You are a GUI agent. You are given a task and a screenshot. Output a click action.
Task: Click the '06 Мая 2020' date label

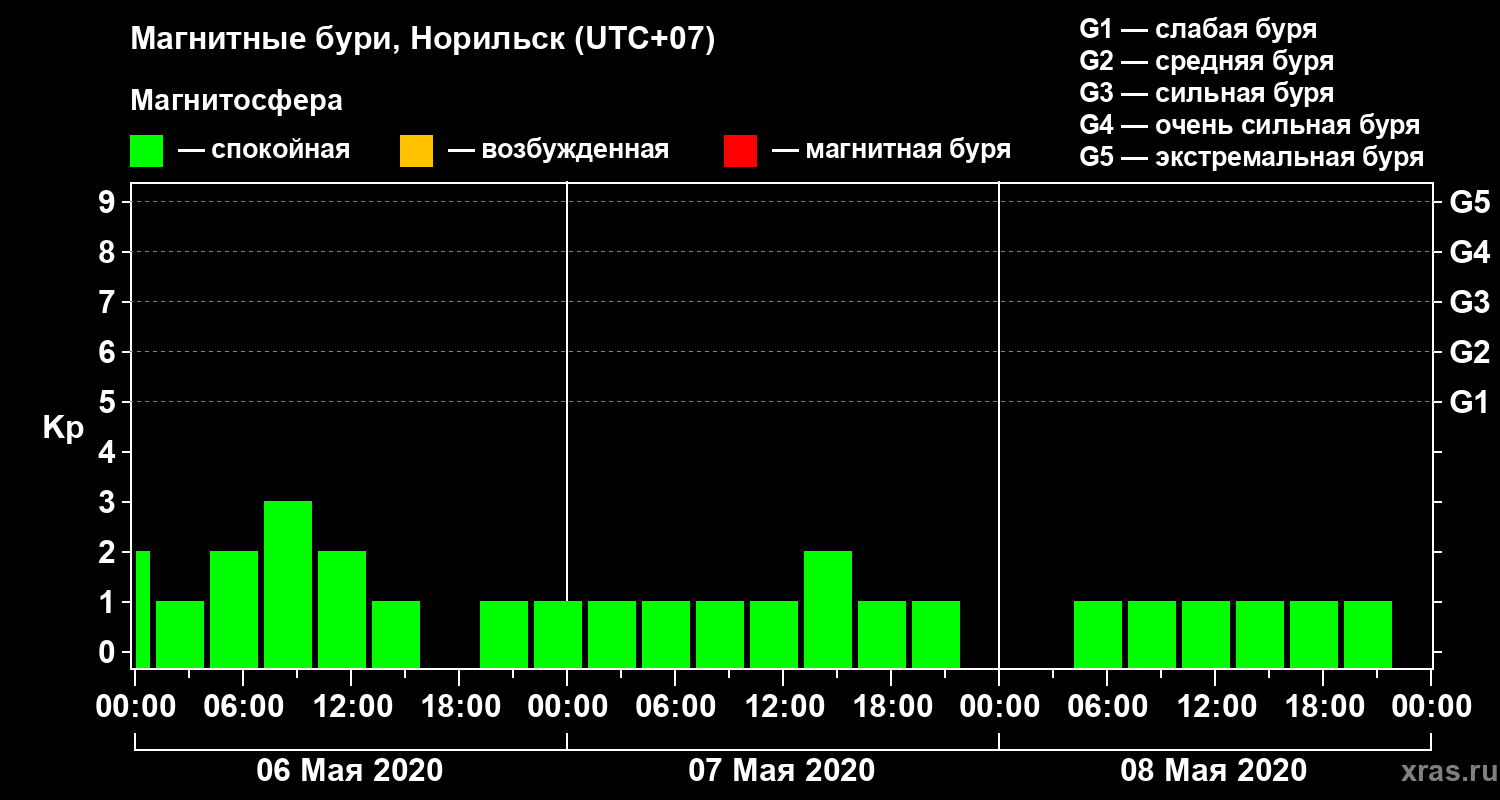[350, 770]
